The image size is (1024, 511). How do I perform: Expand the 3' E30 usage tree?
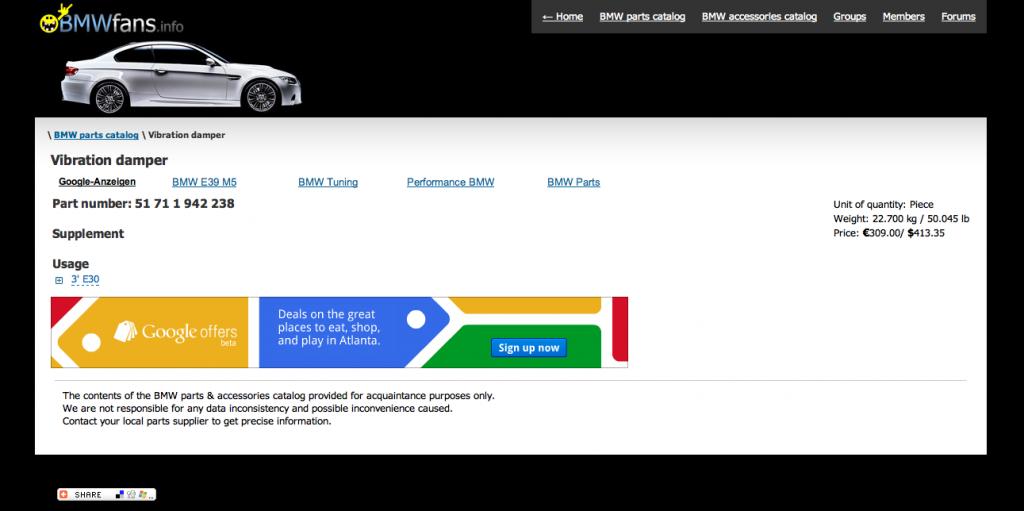(x=59, y=280)
